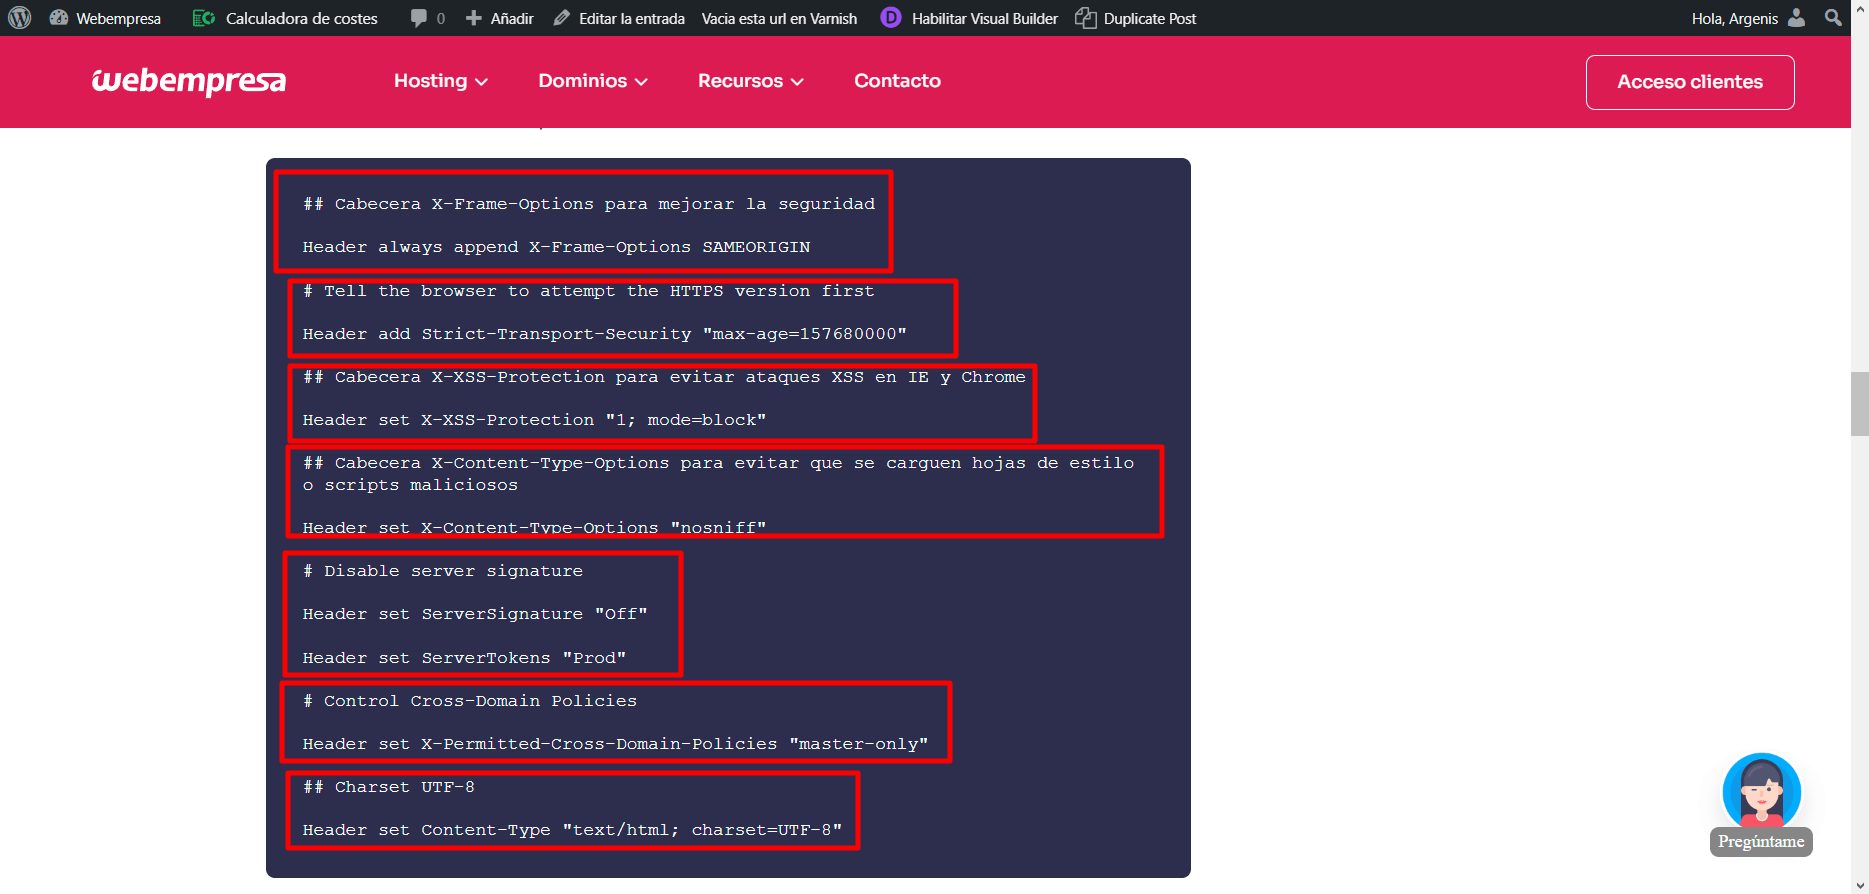Click the Cabecera X-Frame-Options comment line

589,204
